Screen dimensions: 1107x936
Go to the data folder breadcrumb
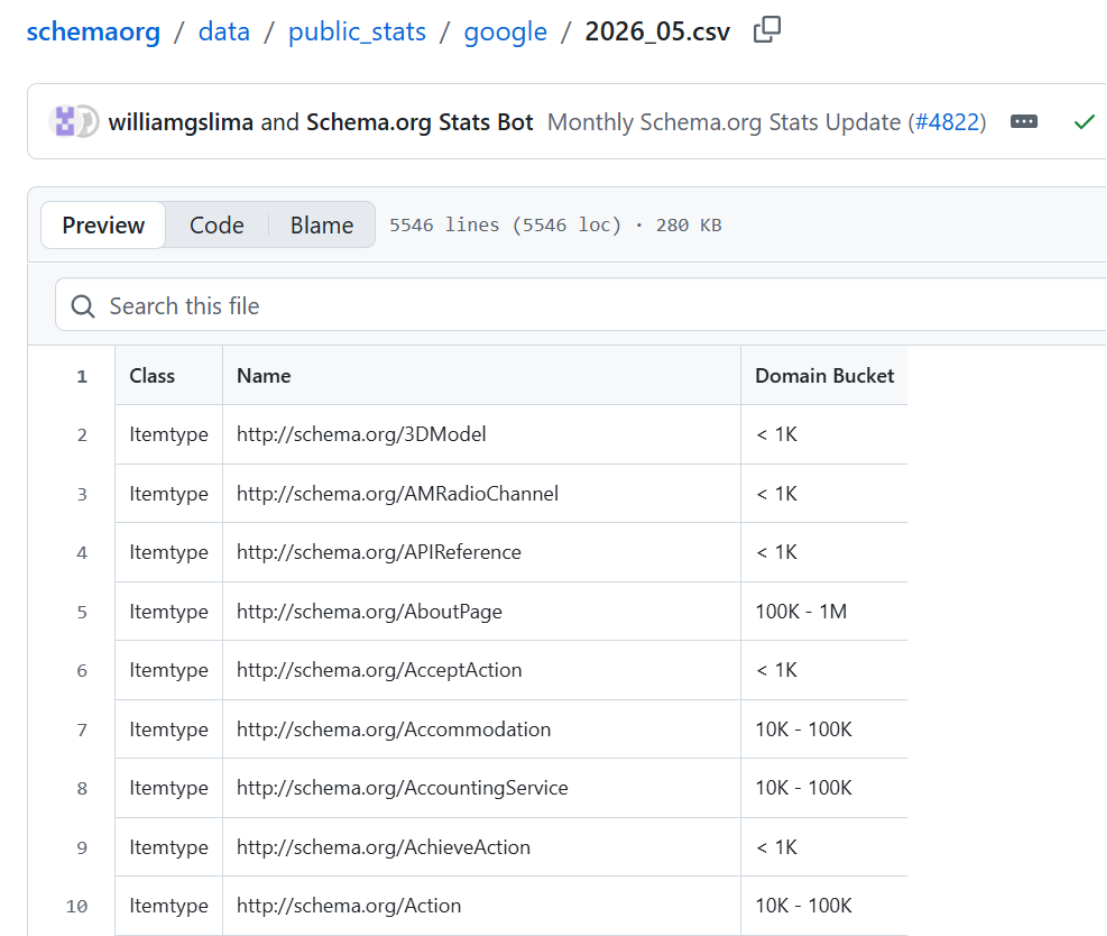[225, 32]
